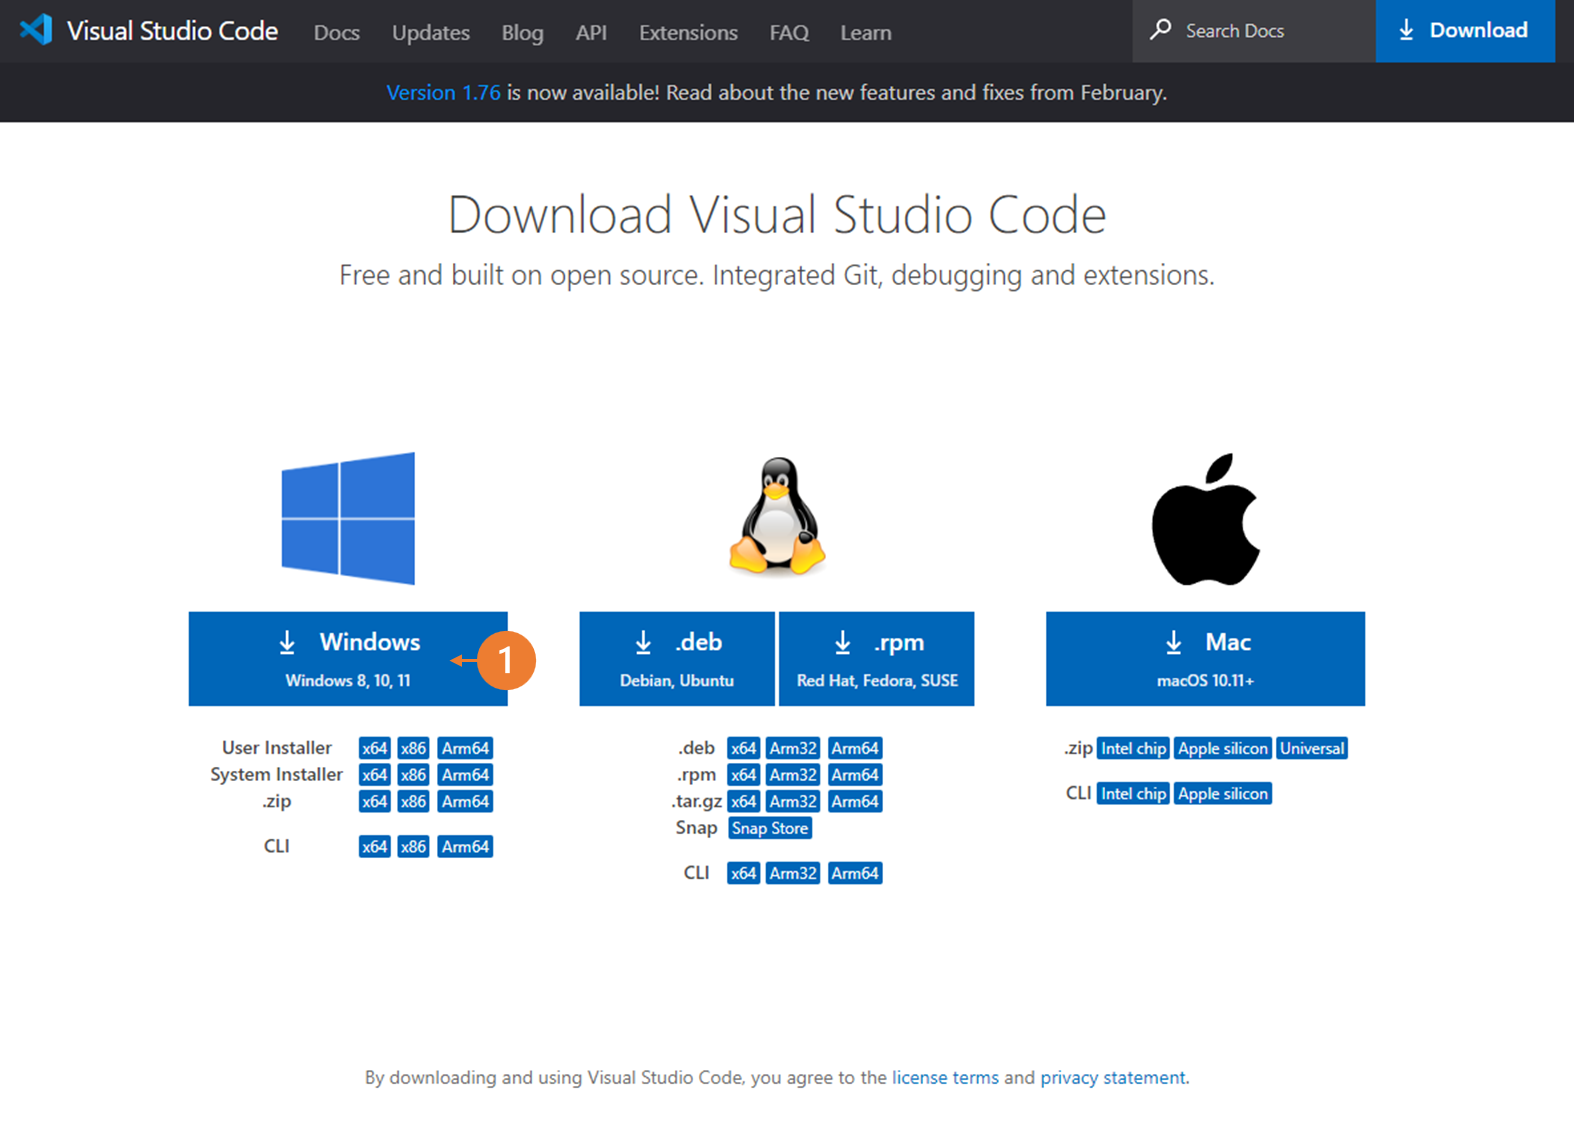Select Linux .deb x64 link
This screenshot has width=1574, height=1125.
click(x=743, y=748)
